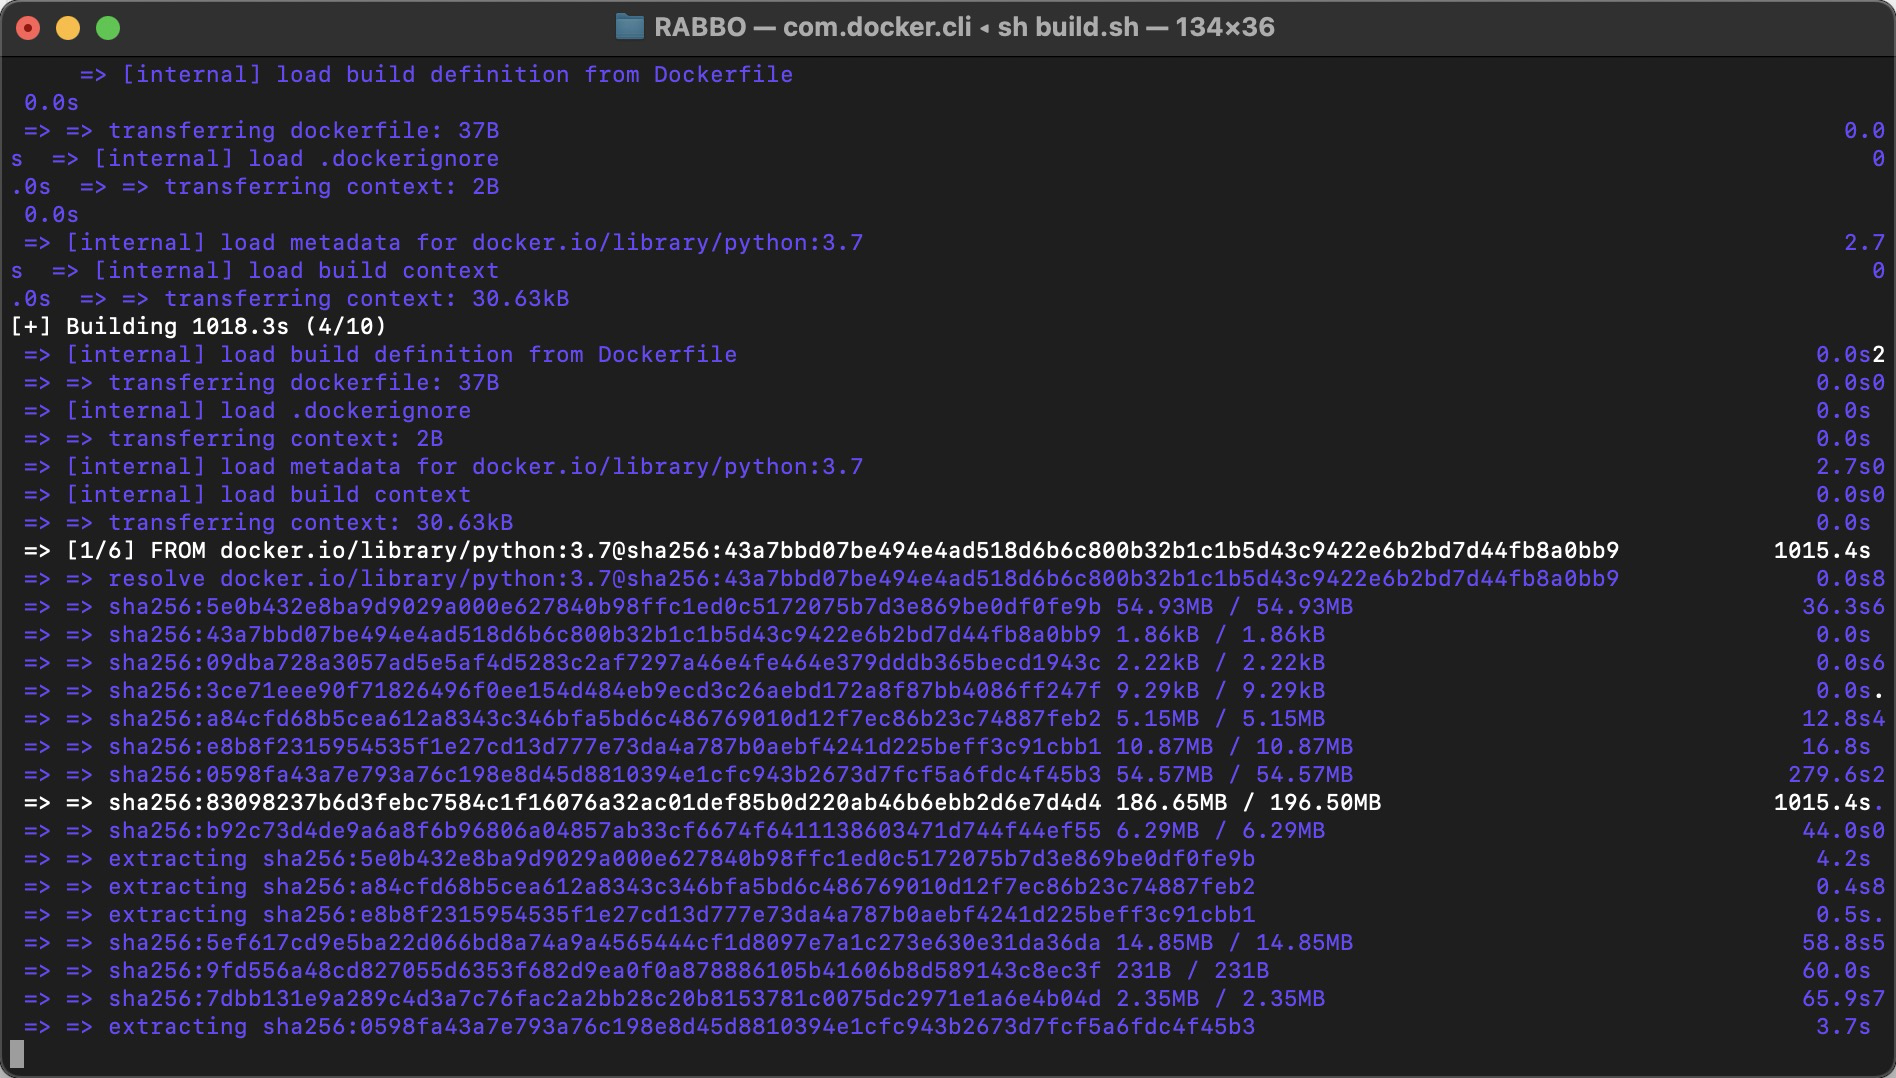The height and width of the screenshot is (1078, 1896).
Task: Click the window title text 'sh build.sh'
Action: tap(1067, 27)
